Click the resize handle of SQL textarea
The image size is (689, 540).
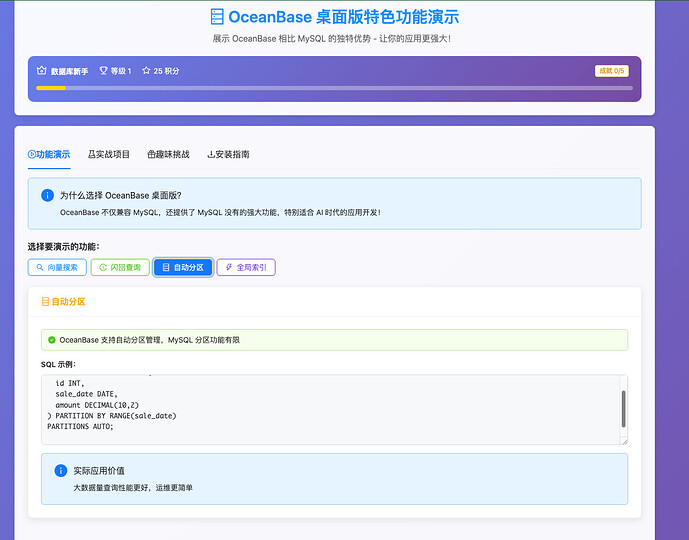pos(624,441)
